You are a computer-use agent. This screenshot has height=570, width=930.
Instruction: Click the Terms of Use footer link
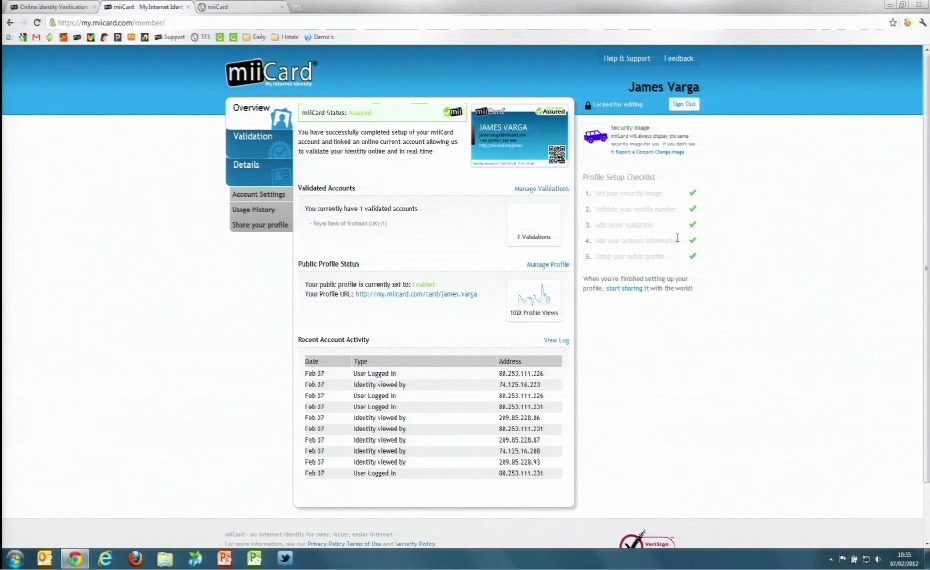(x=364, y=544)
